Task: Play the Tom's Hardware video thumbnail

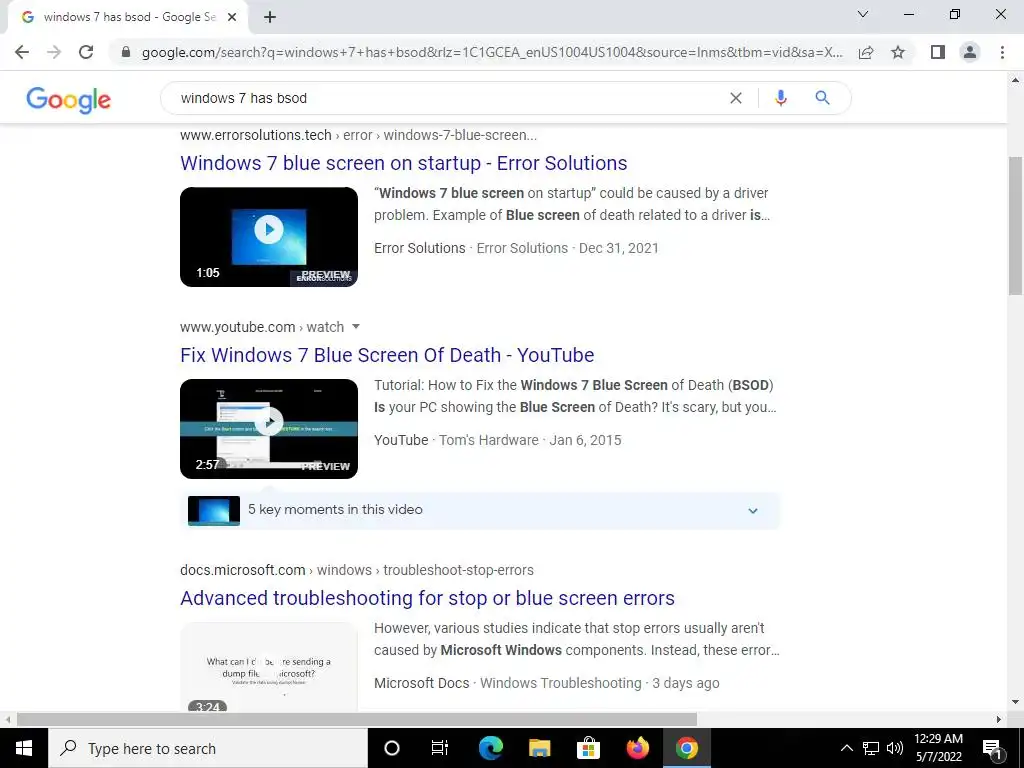Action: [x=269, y=428]
